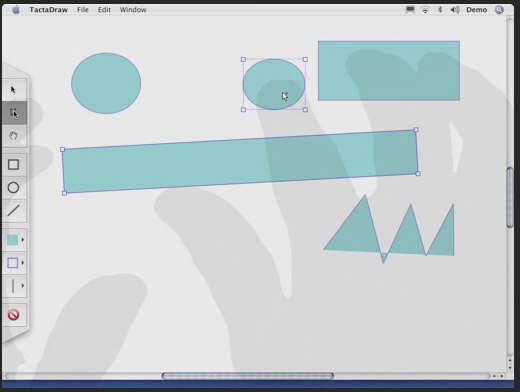
Task: Click the ellipse's bottom-left selection handle
Action: (x=243, y=110)
